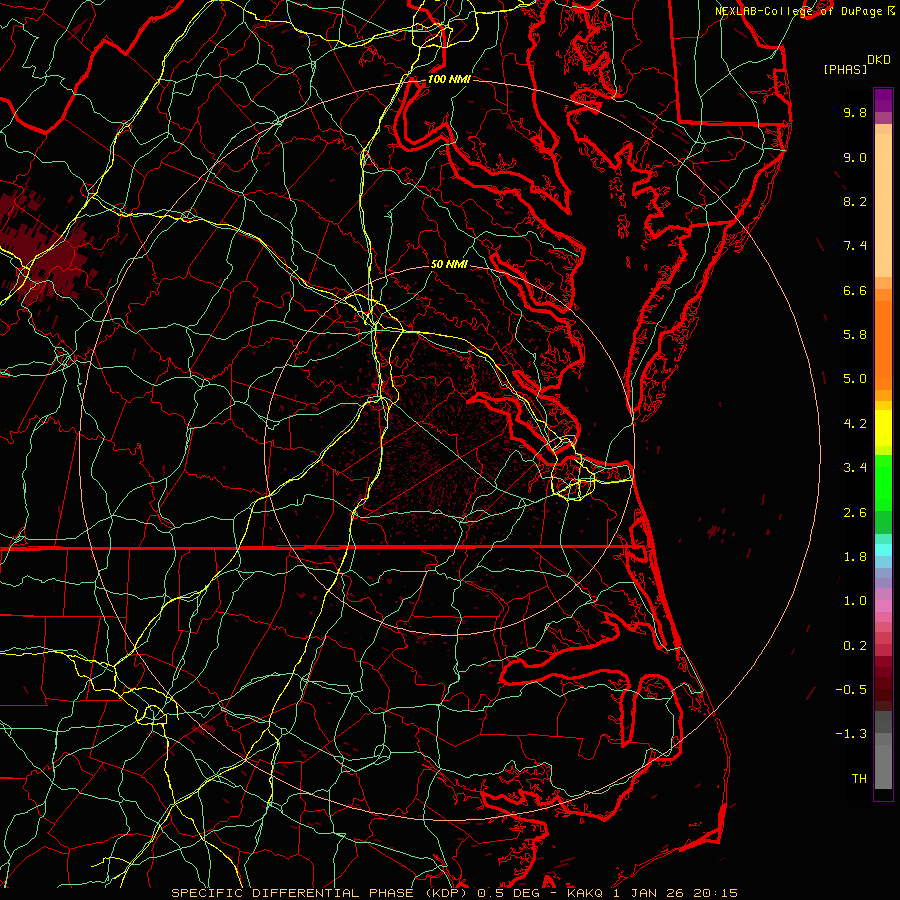Click the TH legend label
This screenshot has height=900, width=900.
(859, 779)
